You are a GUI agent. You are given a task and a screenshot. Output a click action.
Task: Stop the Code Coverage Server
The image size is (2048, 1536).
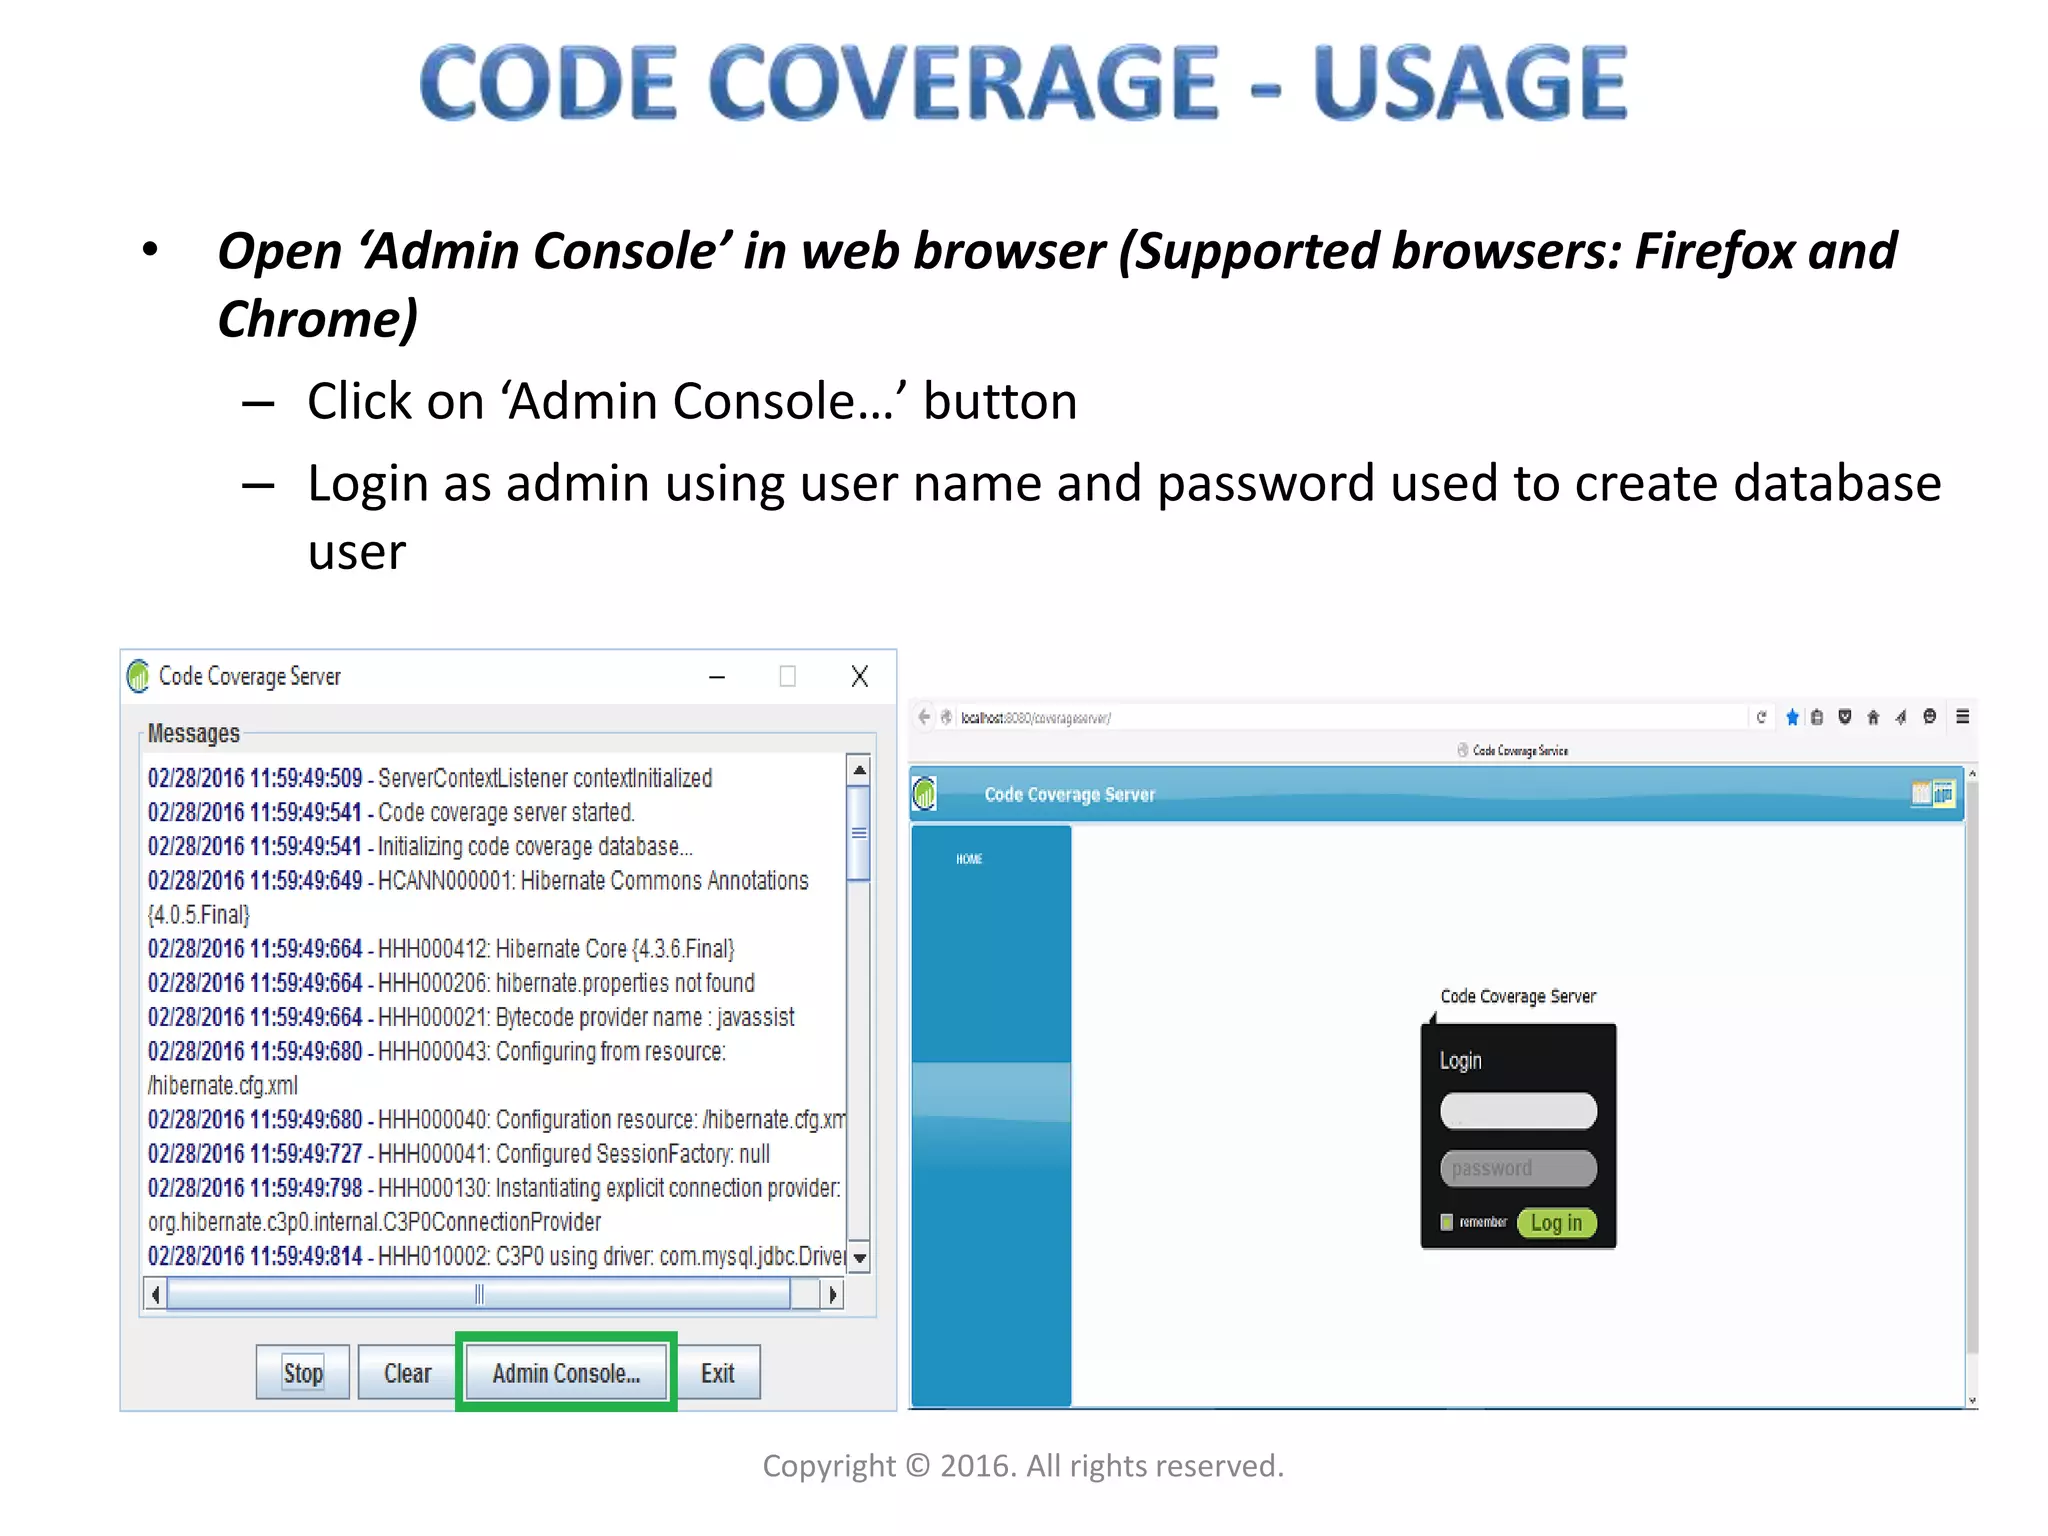click(303, 1373)
